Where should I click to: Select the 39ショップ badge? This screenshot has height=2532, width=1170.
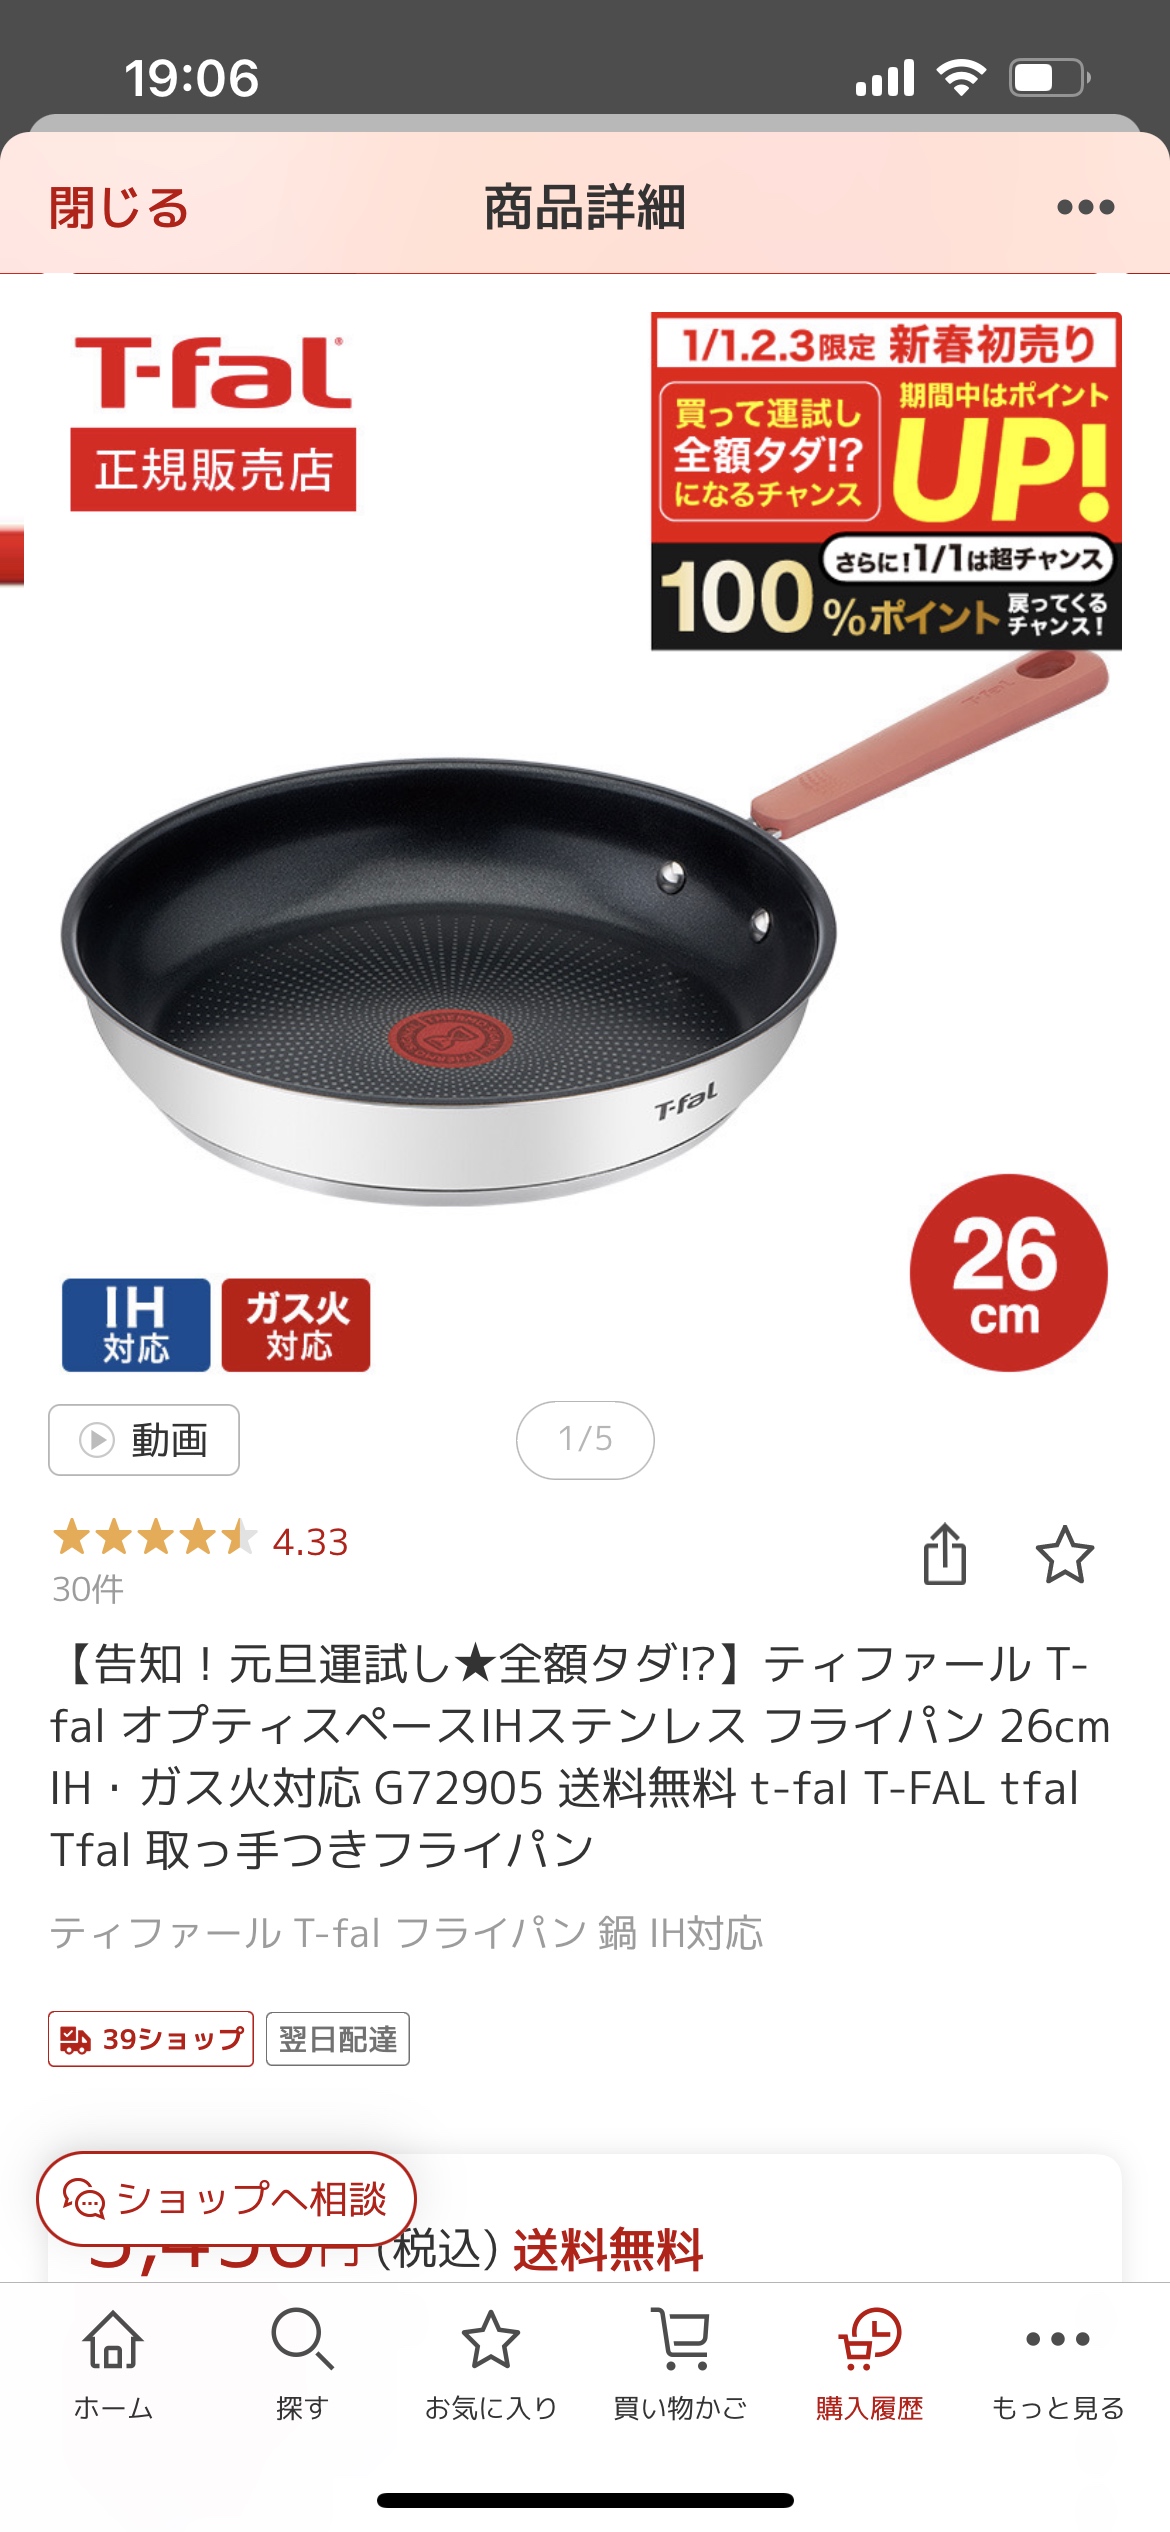[151, 2039]
